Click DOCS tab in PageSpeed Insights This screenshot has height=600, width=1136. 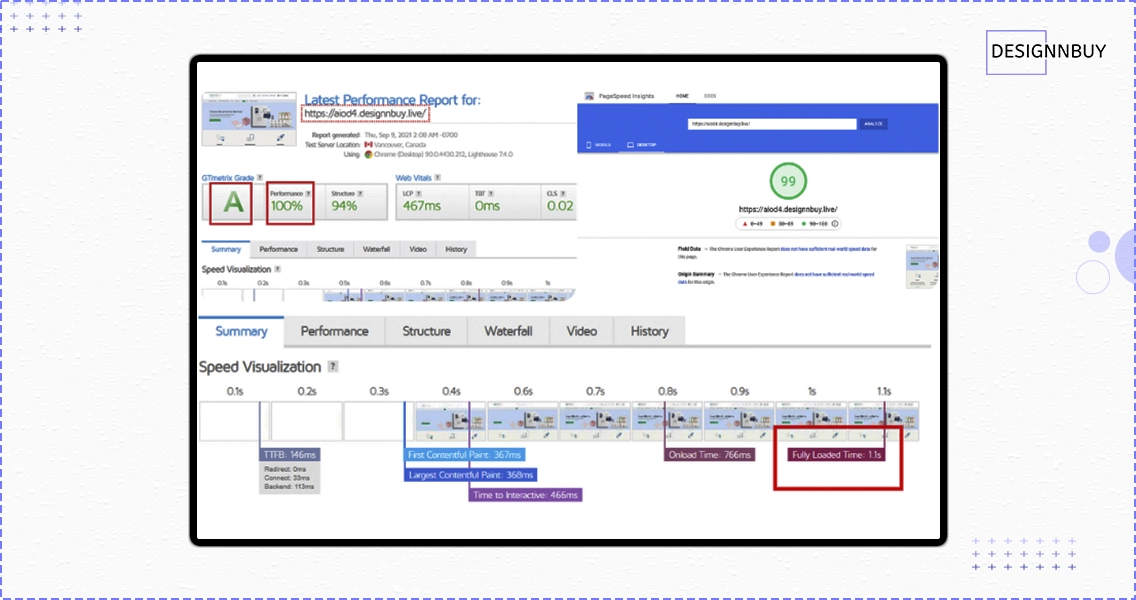coord(710,96)
